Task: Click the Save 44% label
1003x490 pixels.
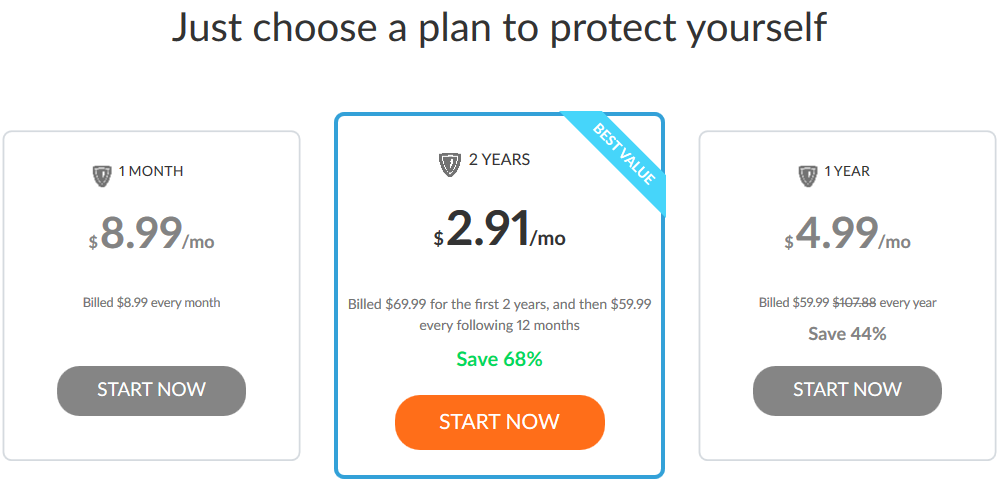Action: click(x=848, y=334)
